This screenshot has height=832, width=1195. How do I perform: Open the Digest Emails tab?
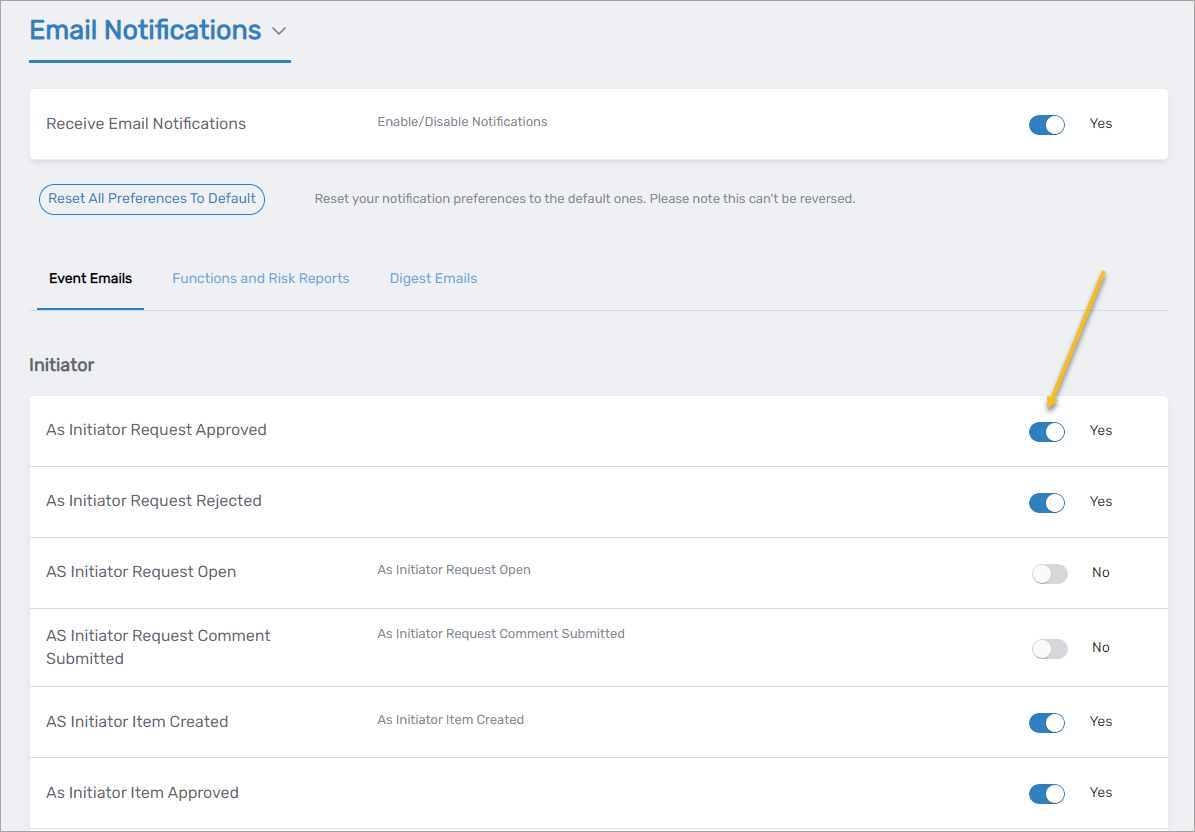click(x=433, y=279)
